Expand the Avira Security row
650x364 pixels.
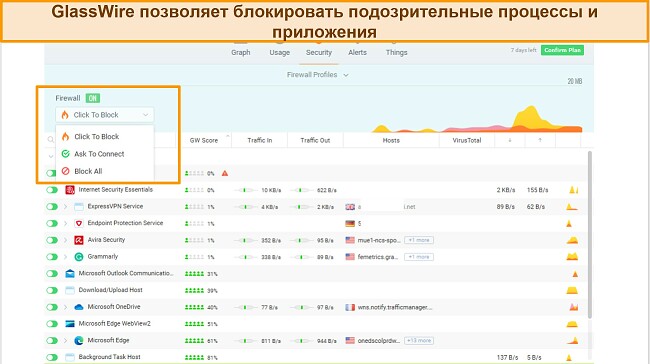(65, 240)
